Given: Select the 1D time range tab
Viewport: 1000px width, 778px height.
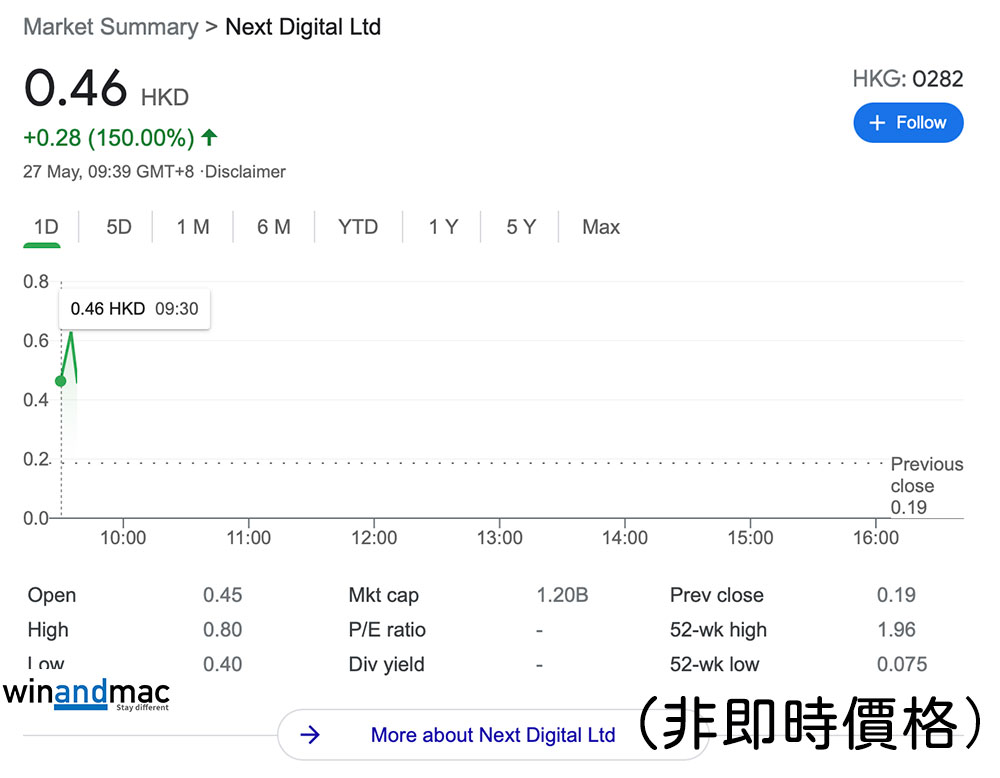Looking at the screenshot, I should click(x=46, y=227).
